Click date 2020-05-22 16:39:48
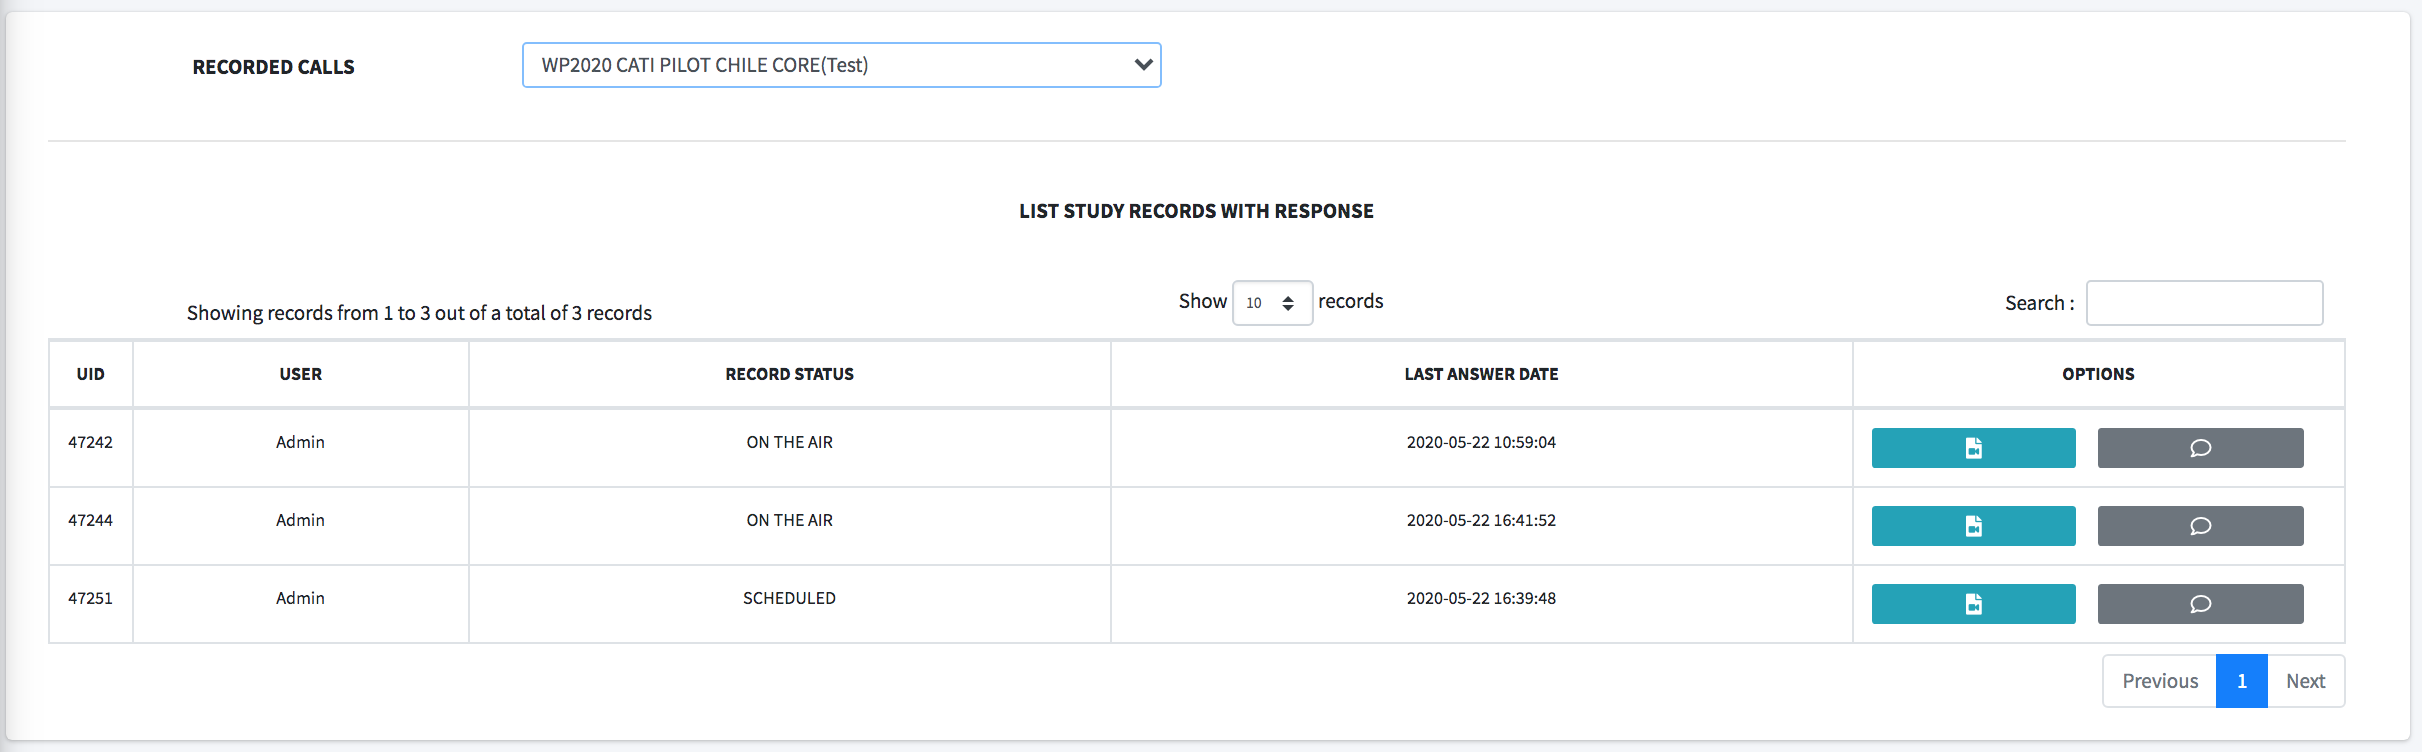The image size is (2422, 752). click(1481, 598)
